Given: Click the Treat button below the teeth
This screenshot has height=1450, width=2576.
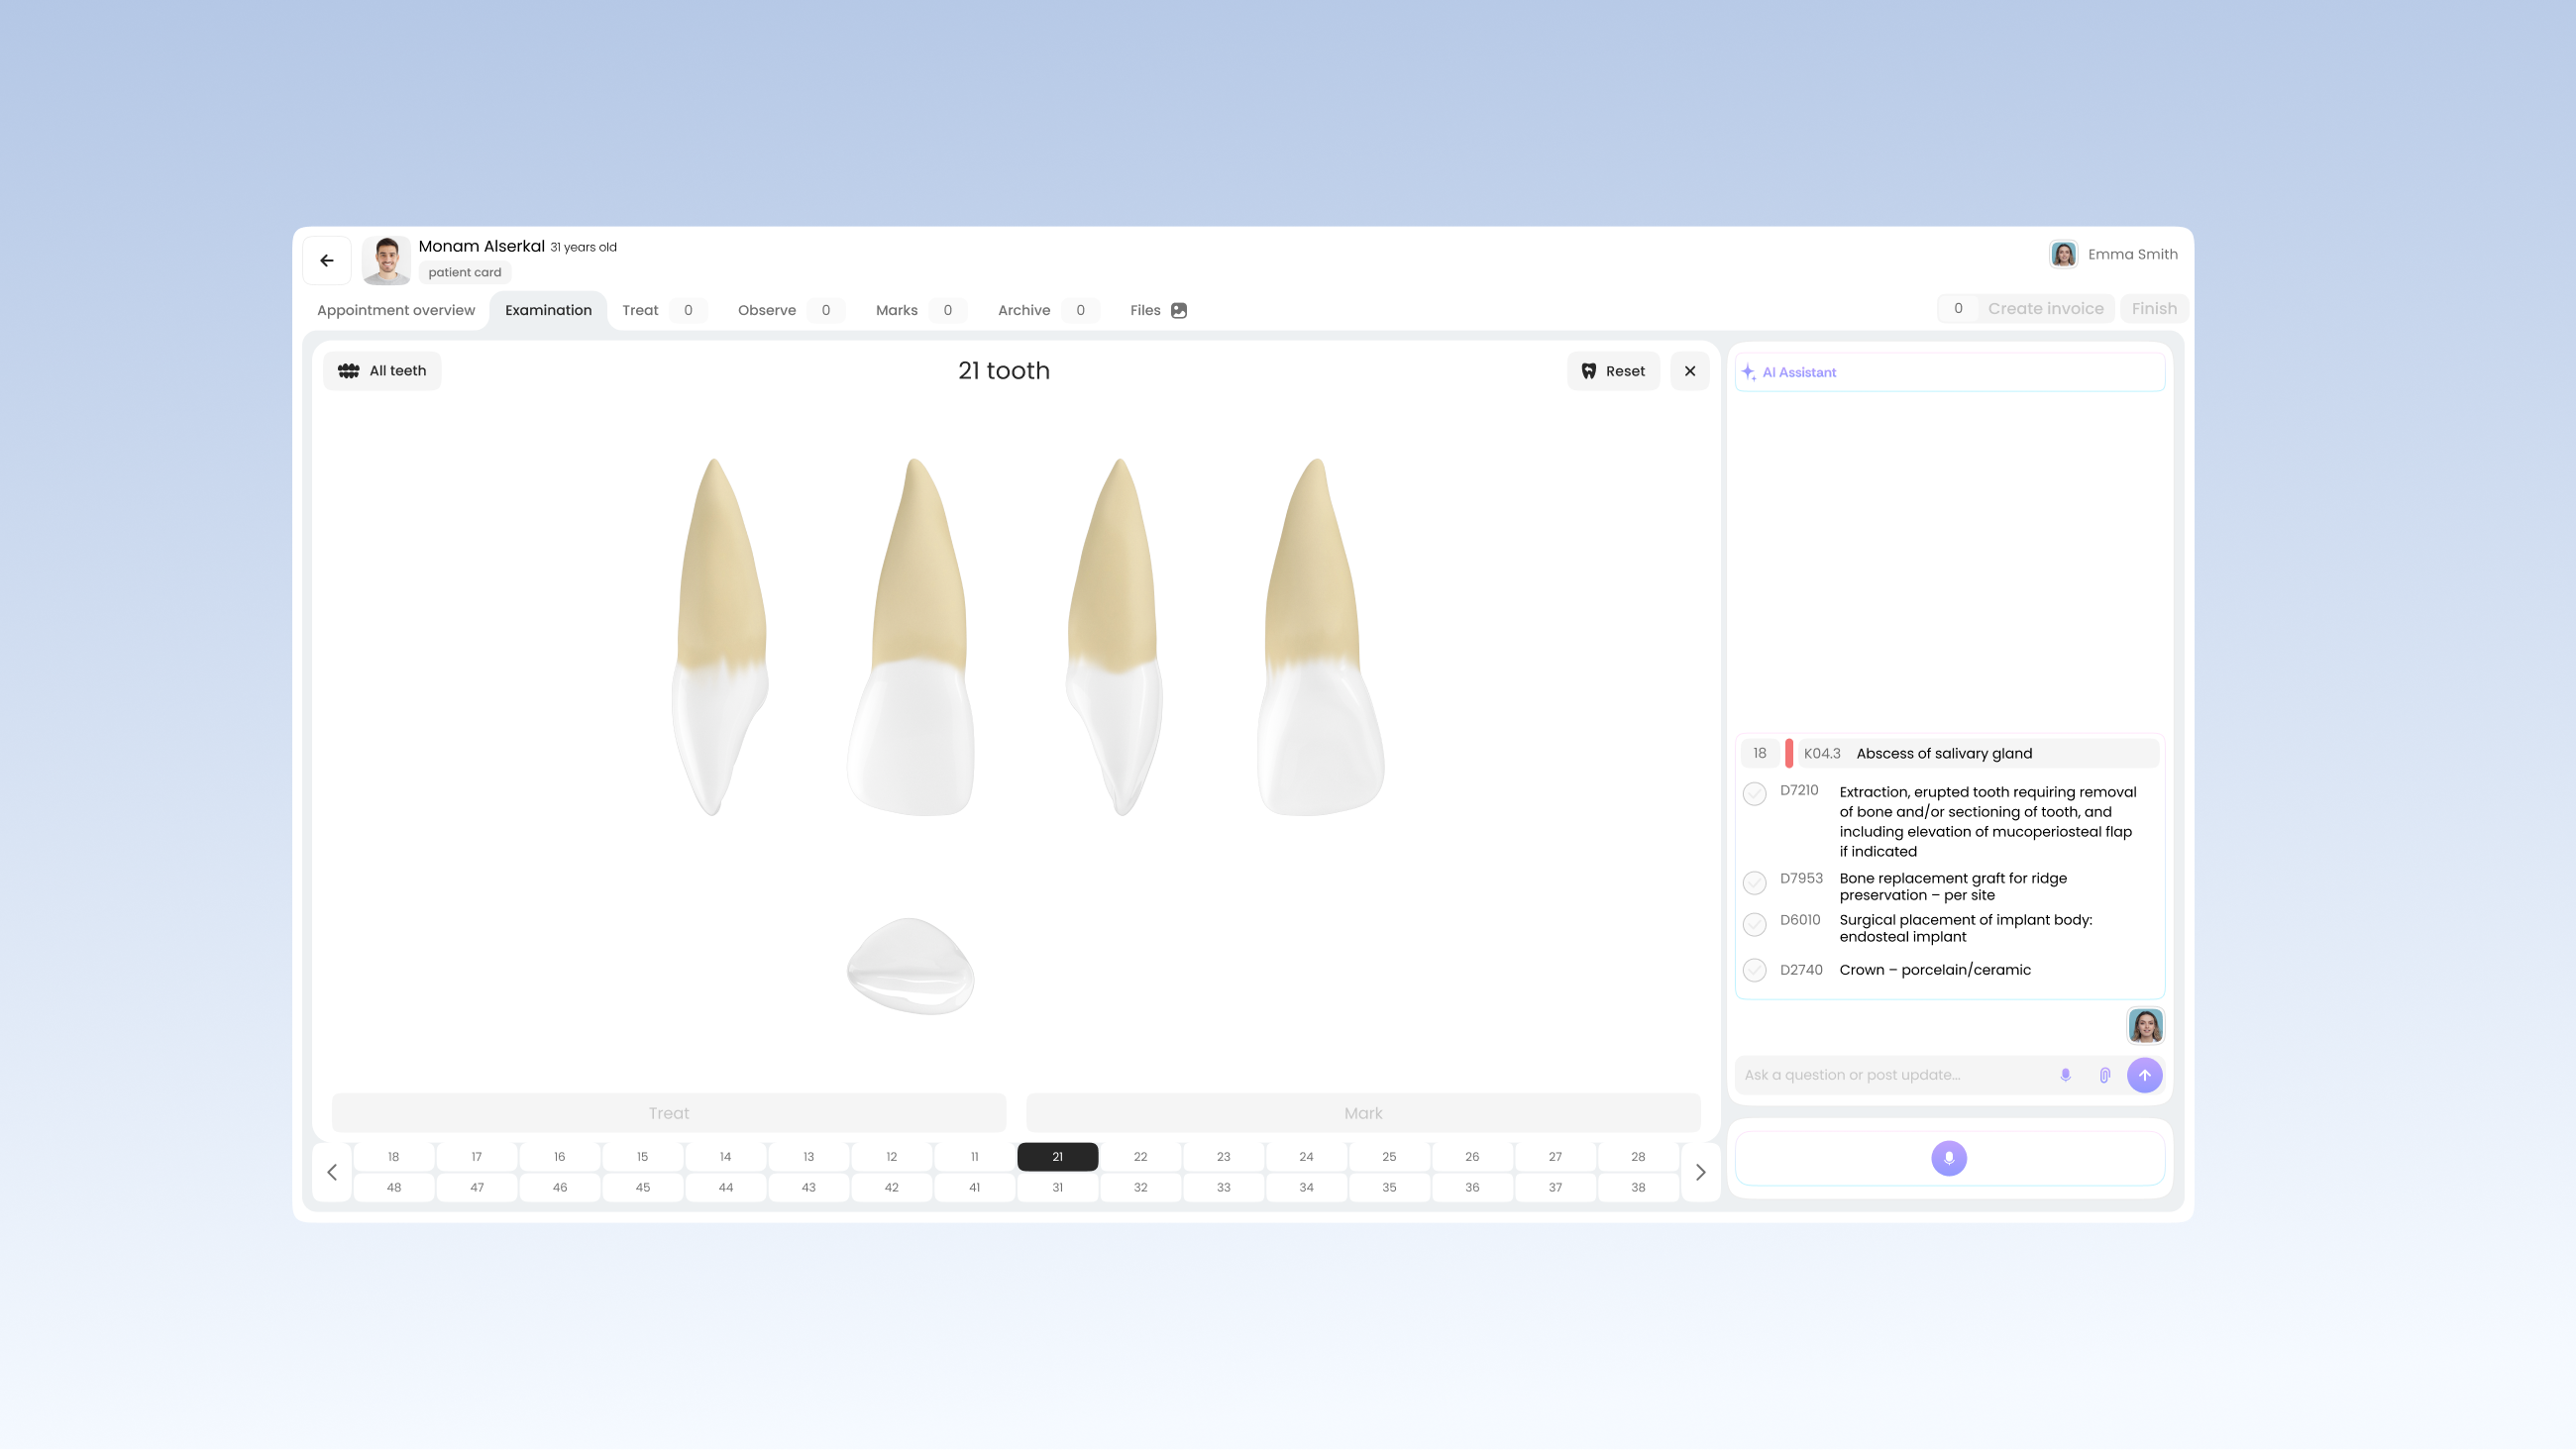Looking at the screenshot, I should [669, 1113].
